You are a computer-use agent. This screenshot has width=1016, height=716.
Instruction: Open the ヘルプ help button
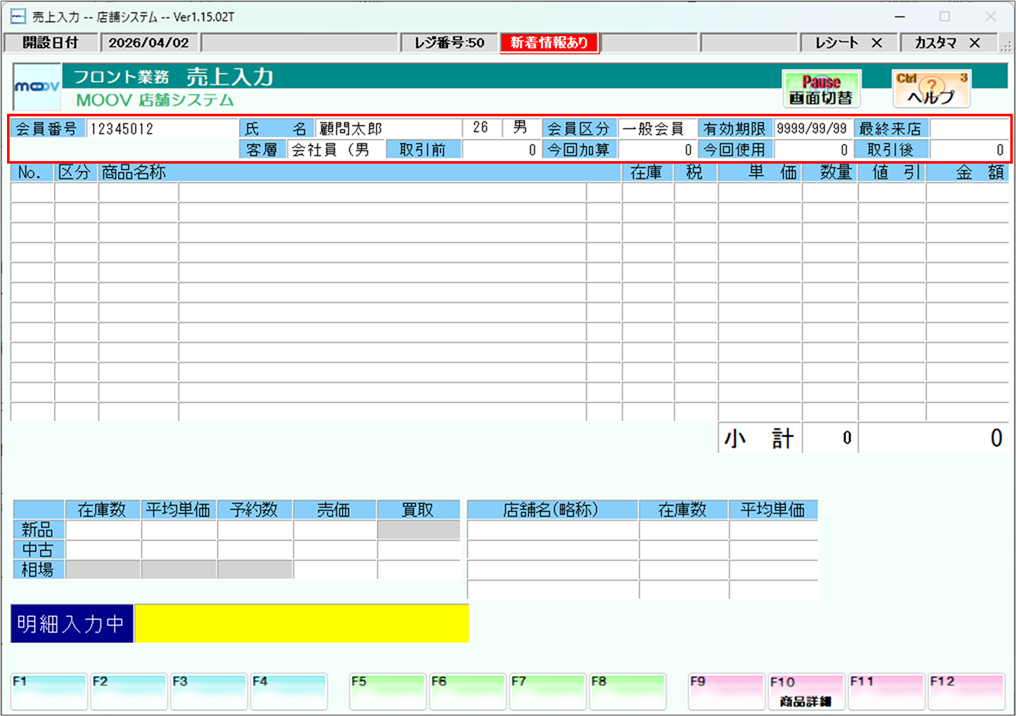[x=930, y=90]
